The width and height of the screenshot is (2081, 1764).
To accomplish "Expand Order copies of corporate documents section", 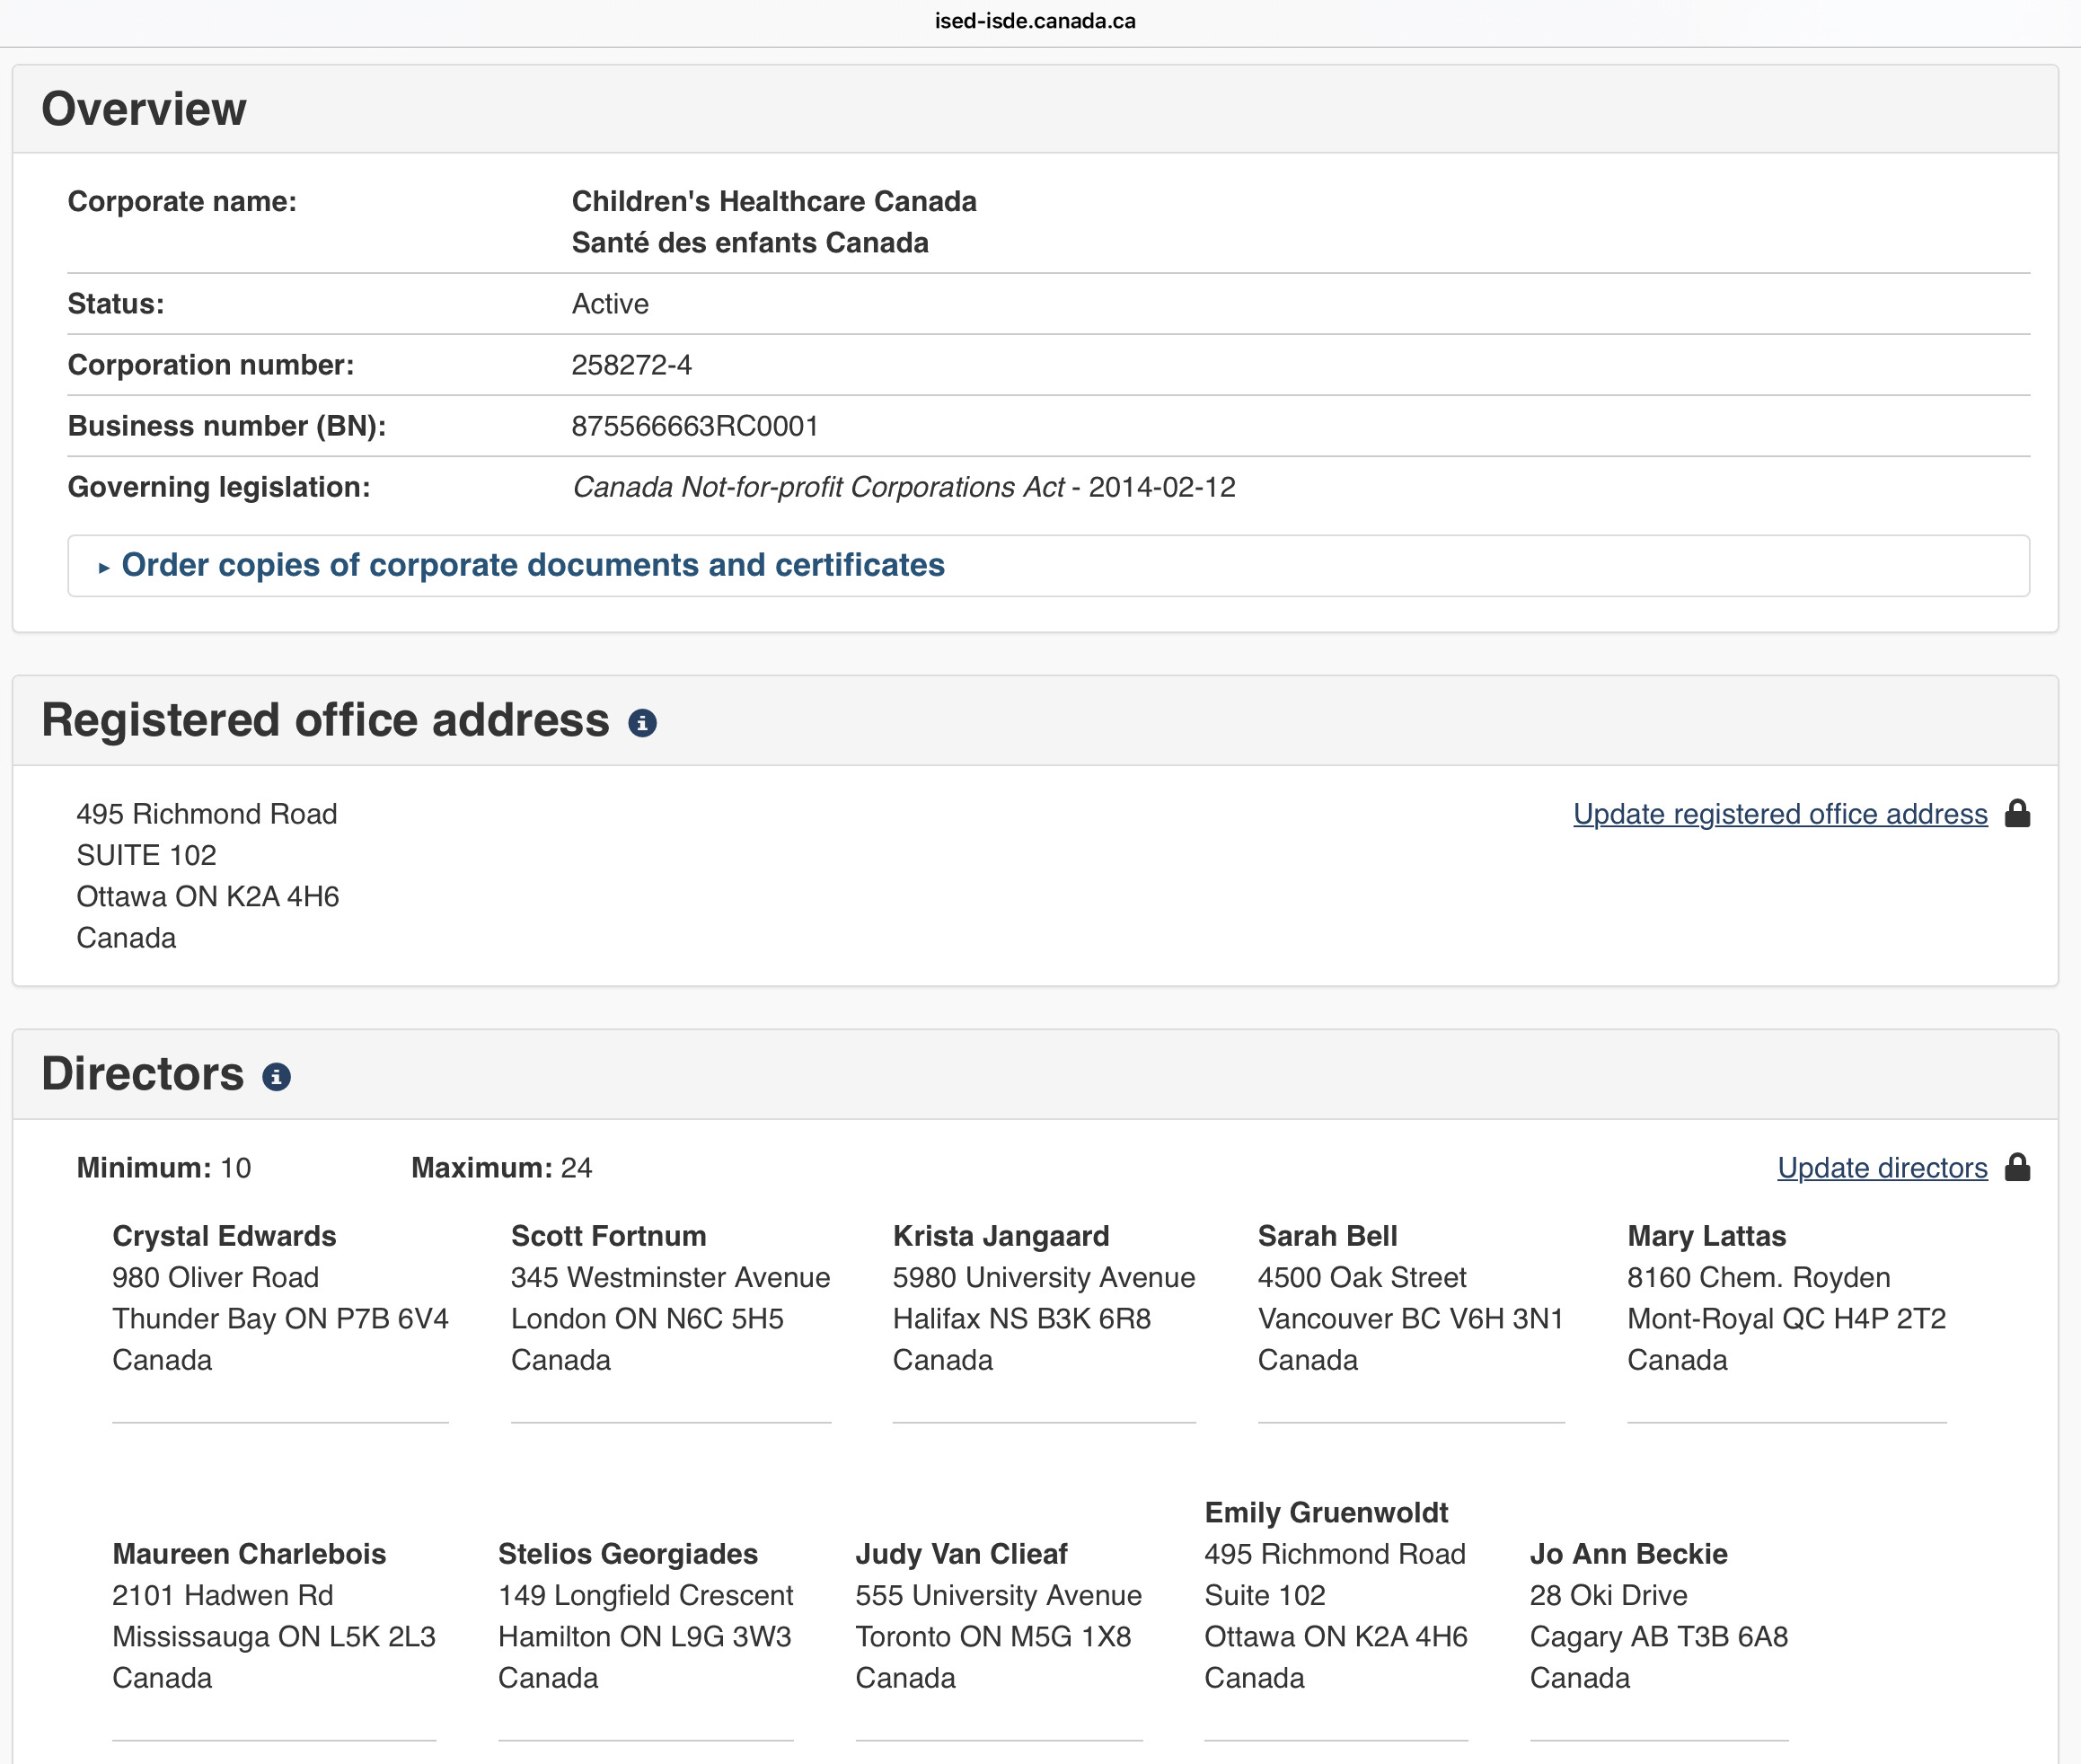I will (x=532, y=565).
